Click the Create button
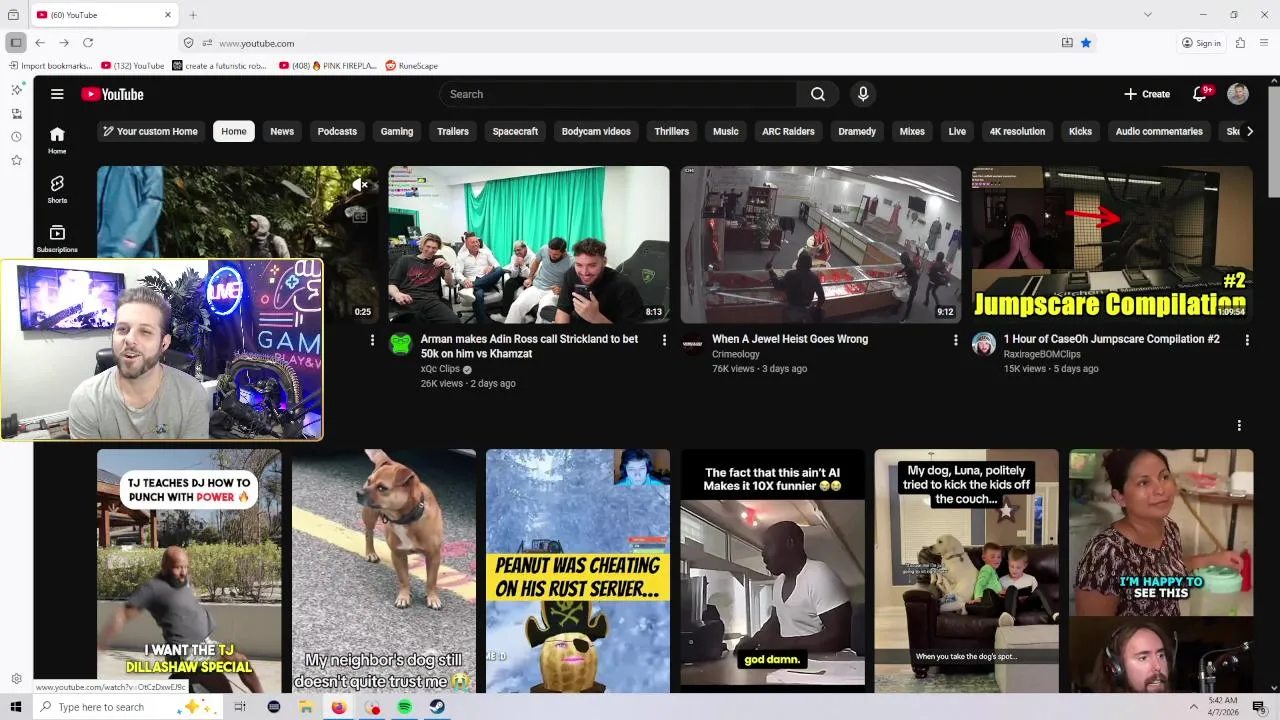The width and height of the screenshot is (1280, 720). pos(1147,94)
